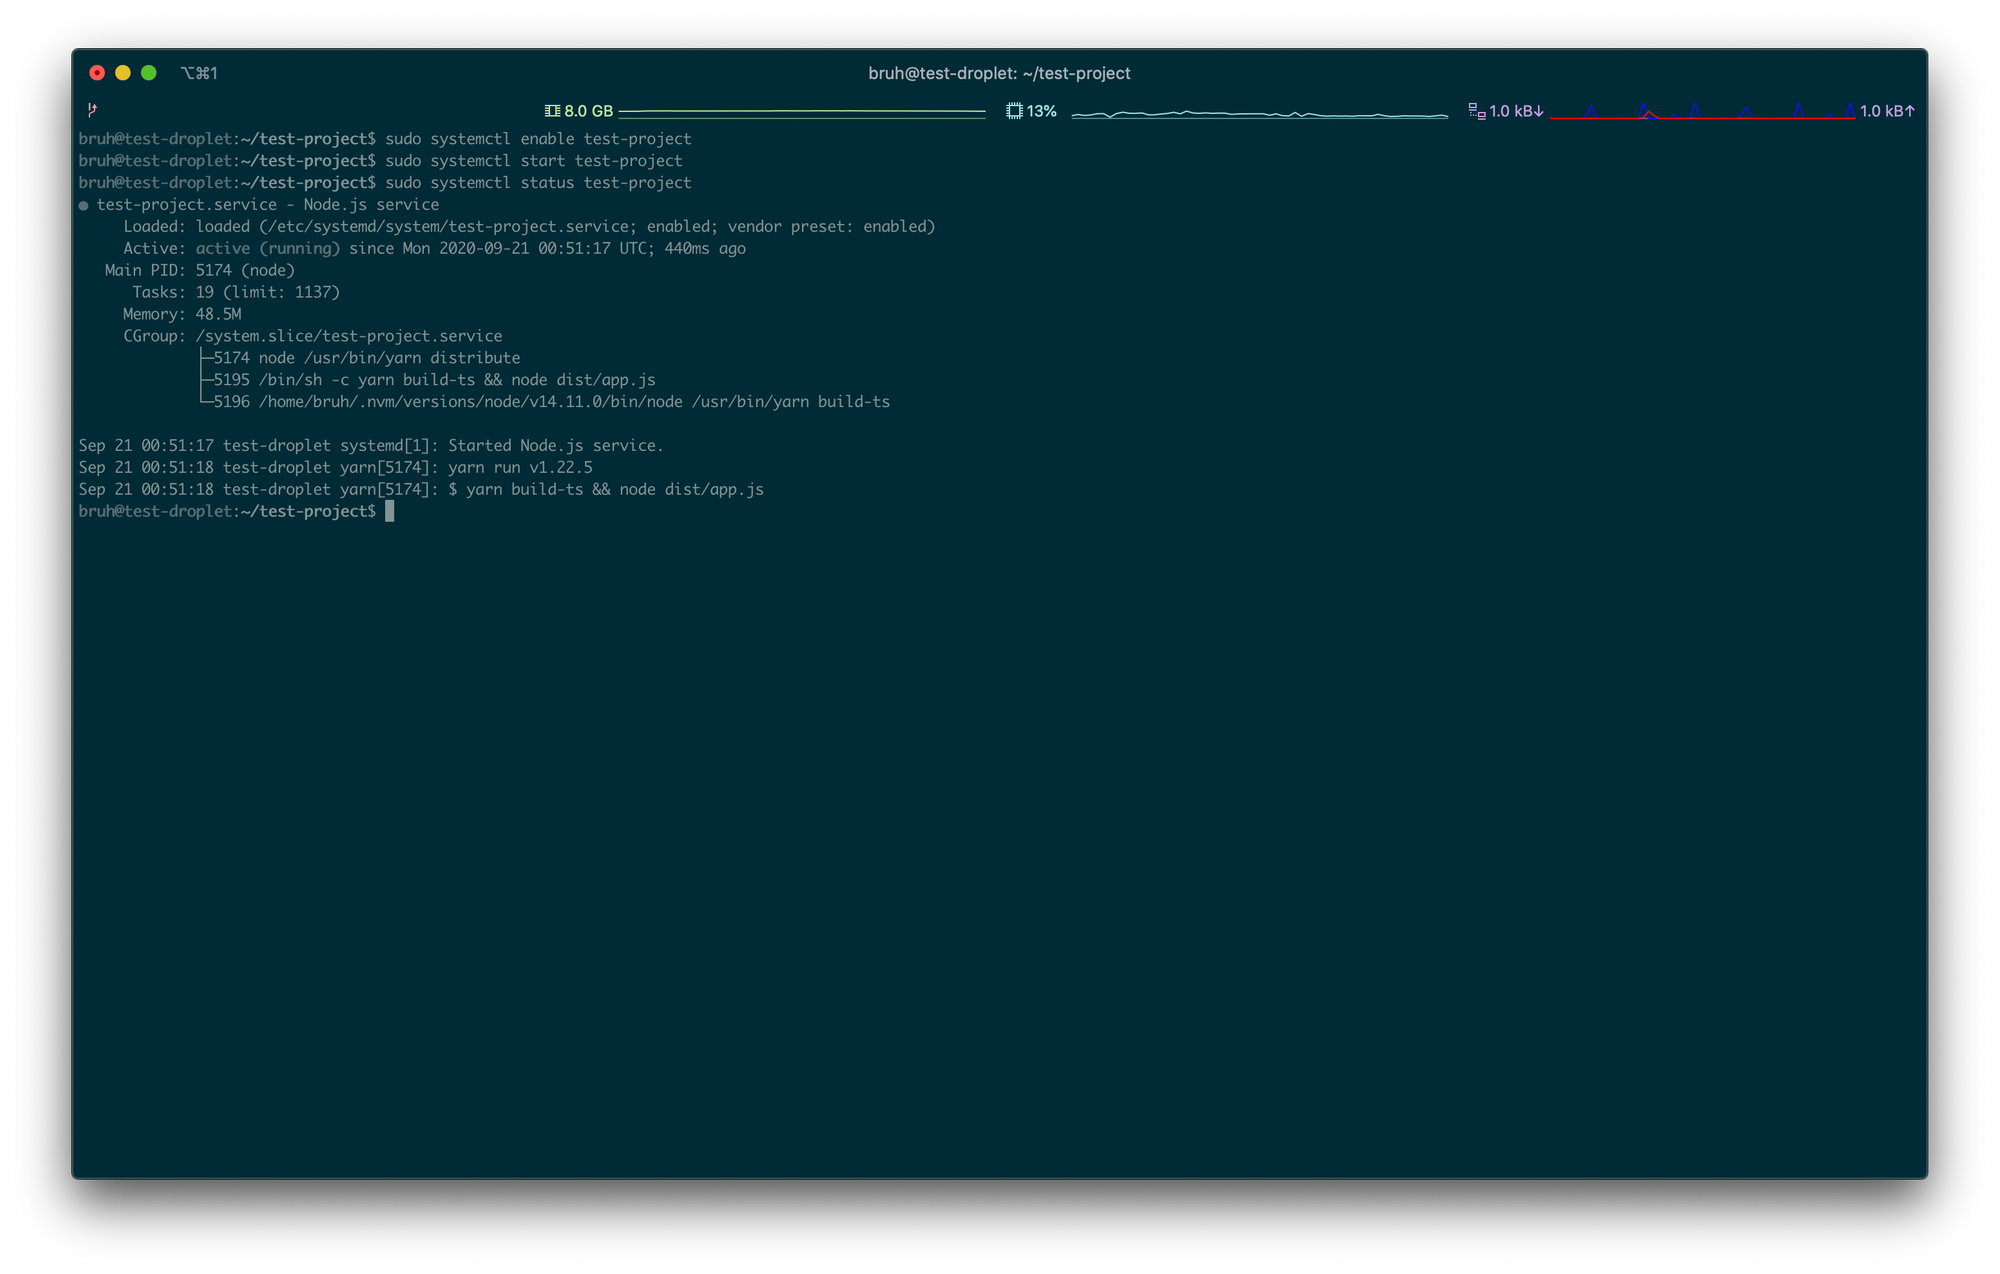Click the systemctl enable test-project command

(x=538, y=139)
